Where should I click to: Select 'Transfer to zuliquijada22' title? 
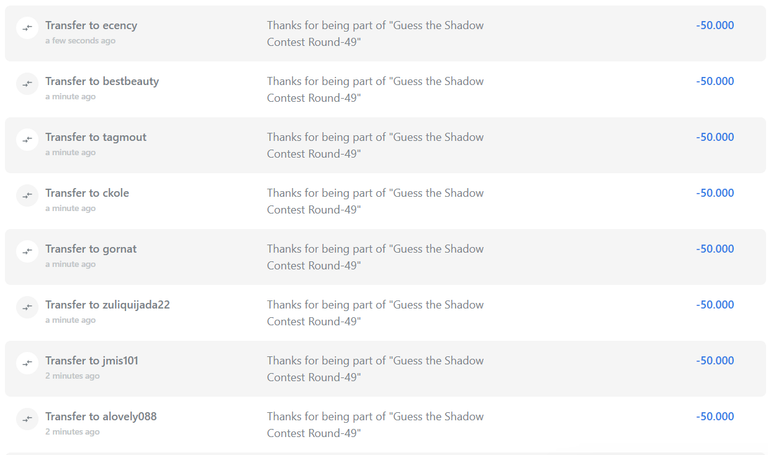click(x=108, y=305)
